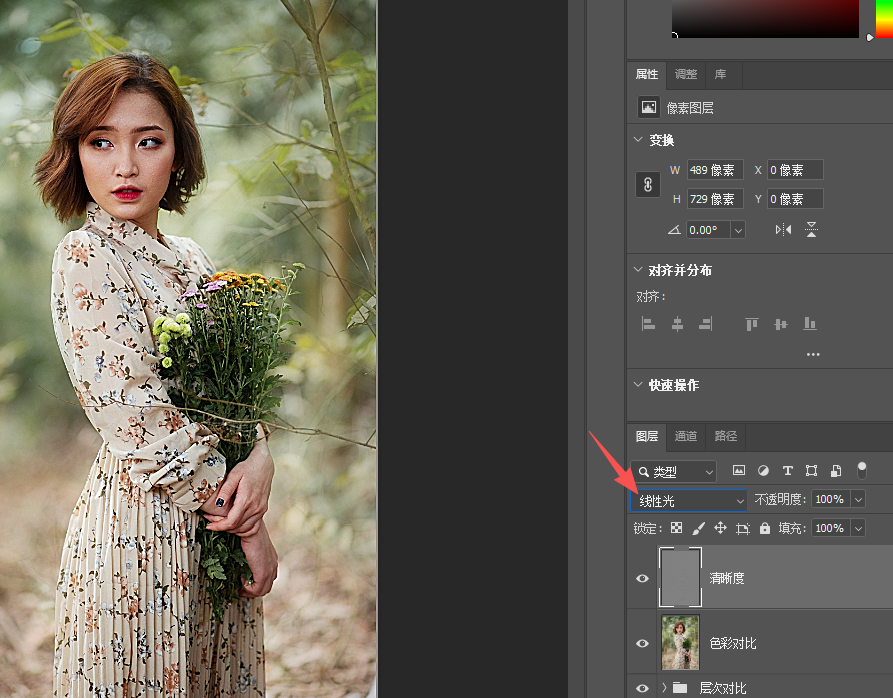Filter layers by pixel layer icon

point(739,470)
